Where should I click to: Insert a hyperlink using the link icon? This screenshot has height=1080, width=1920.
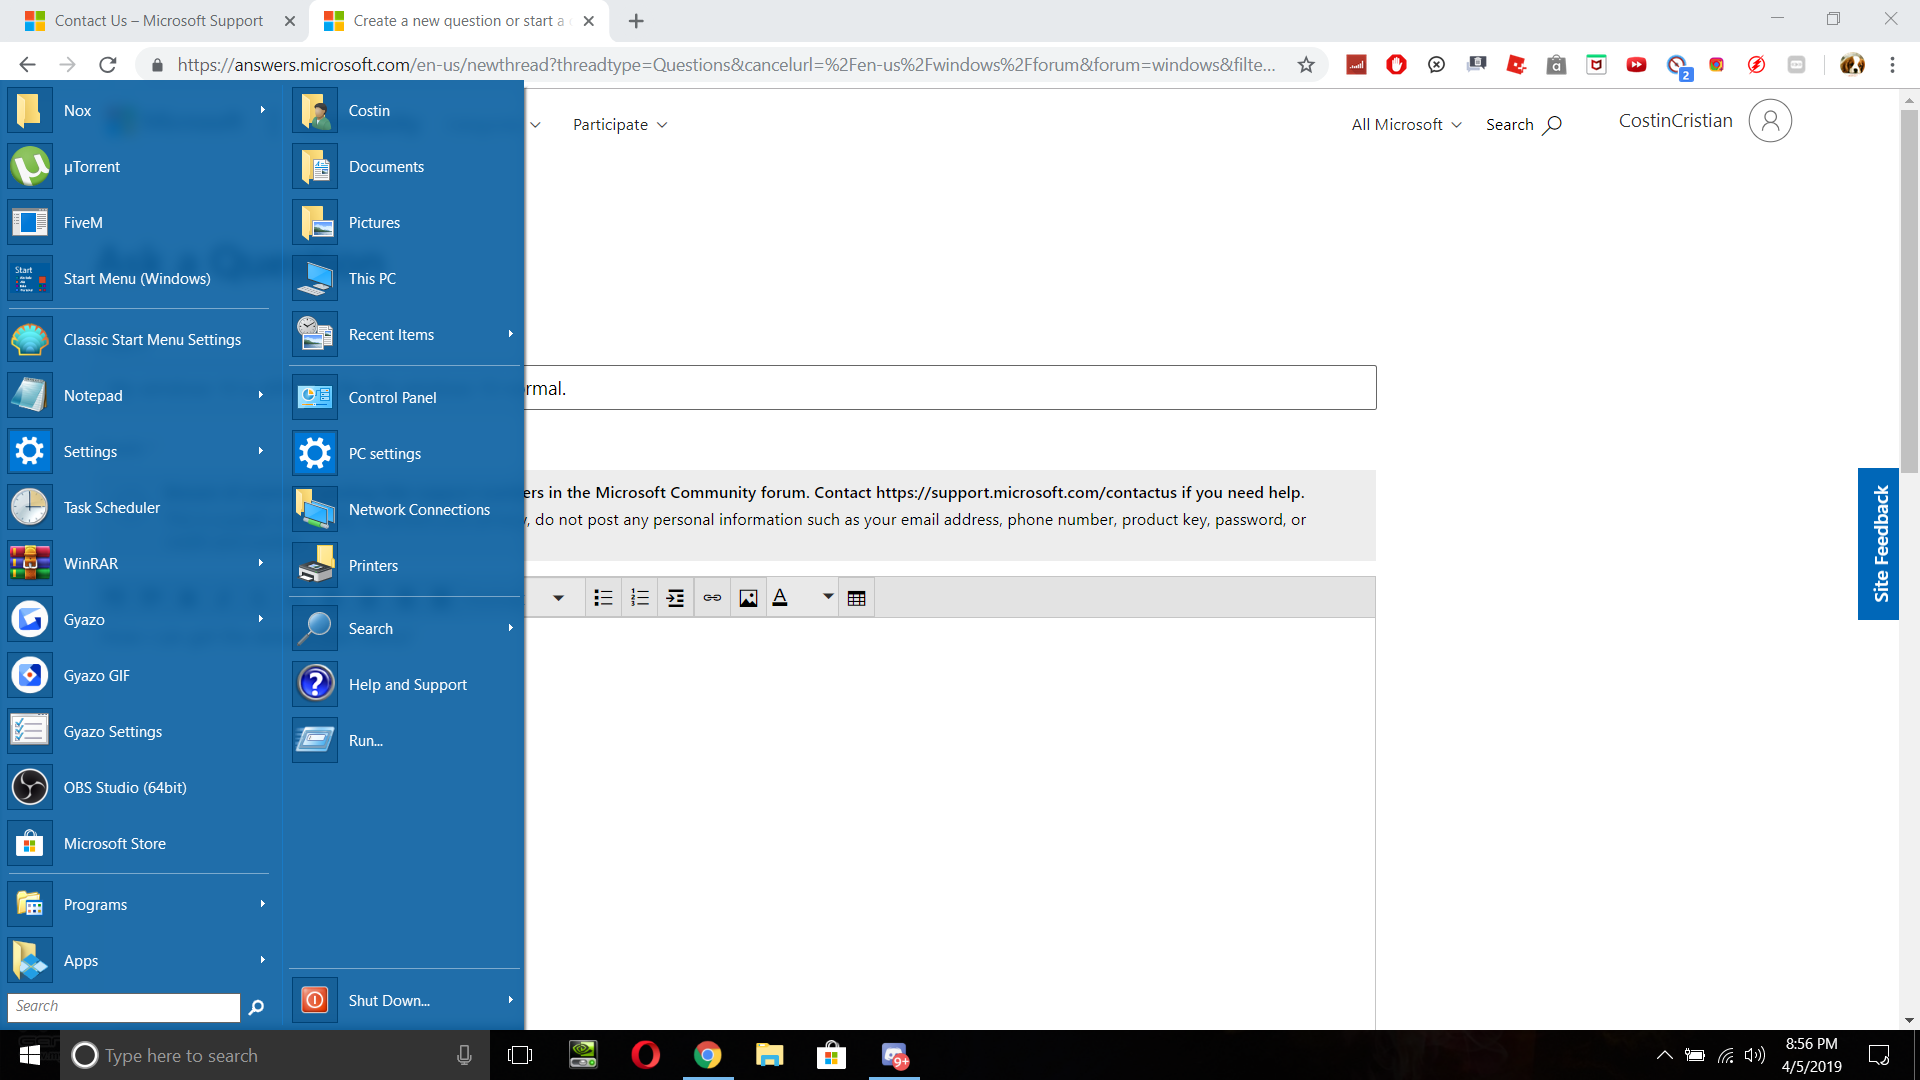pyautogui.click(x=712, y=598)
